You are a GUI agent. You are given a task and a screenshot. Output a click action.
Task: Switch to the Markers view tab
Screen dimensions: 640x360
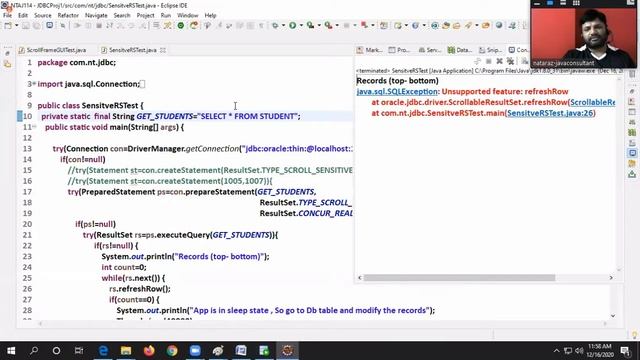tap(370, 50)
